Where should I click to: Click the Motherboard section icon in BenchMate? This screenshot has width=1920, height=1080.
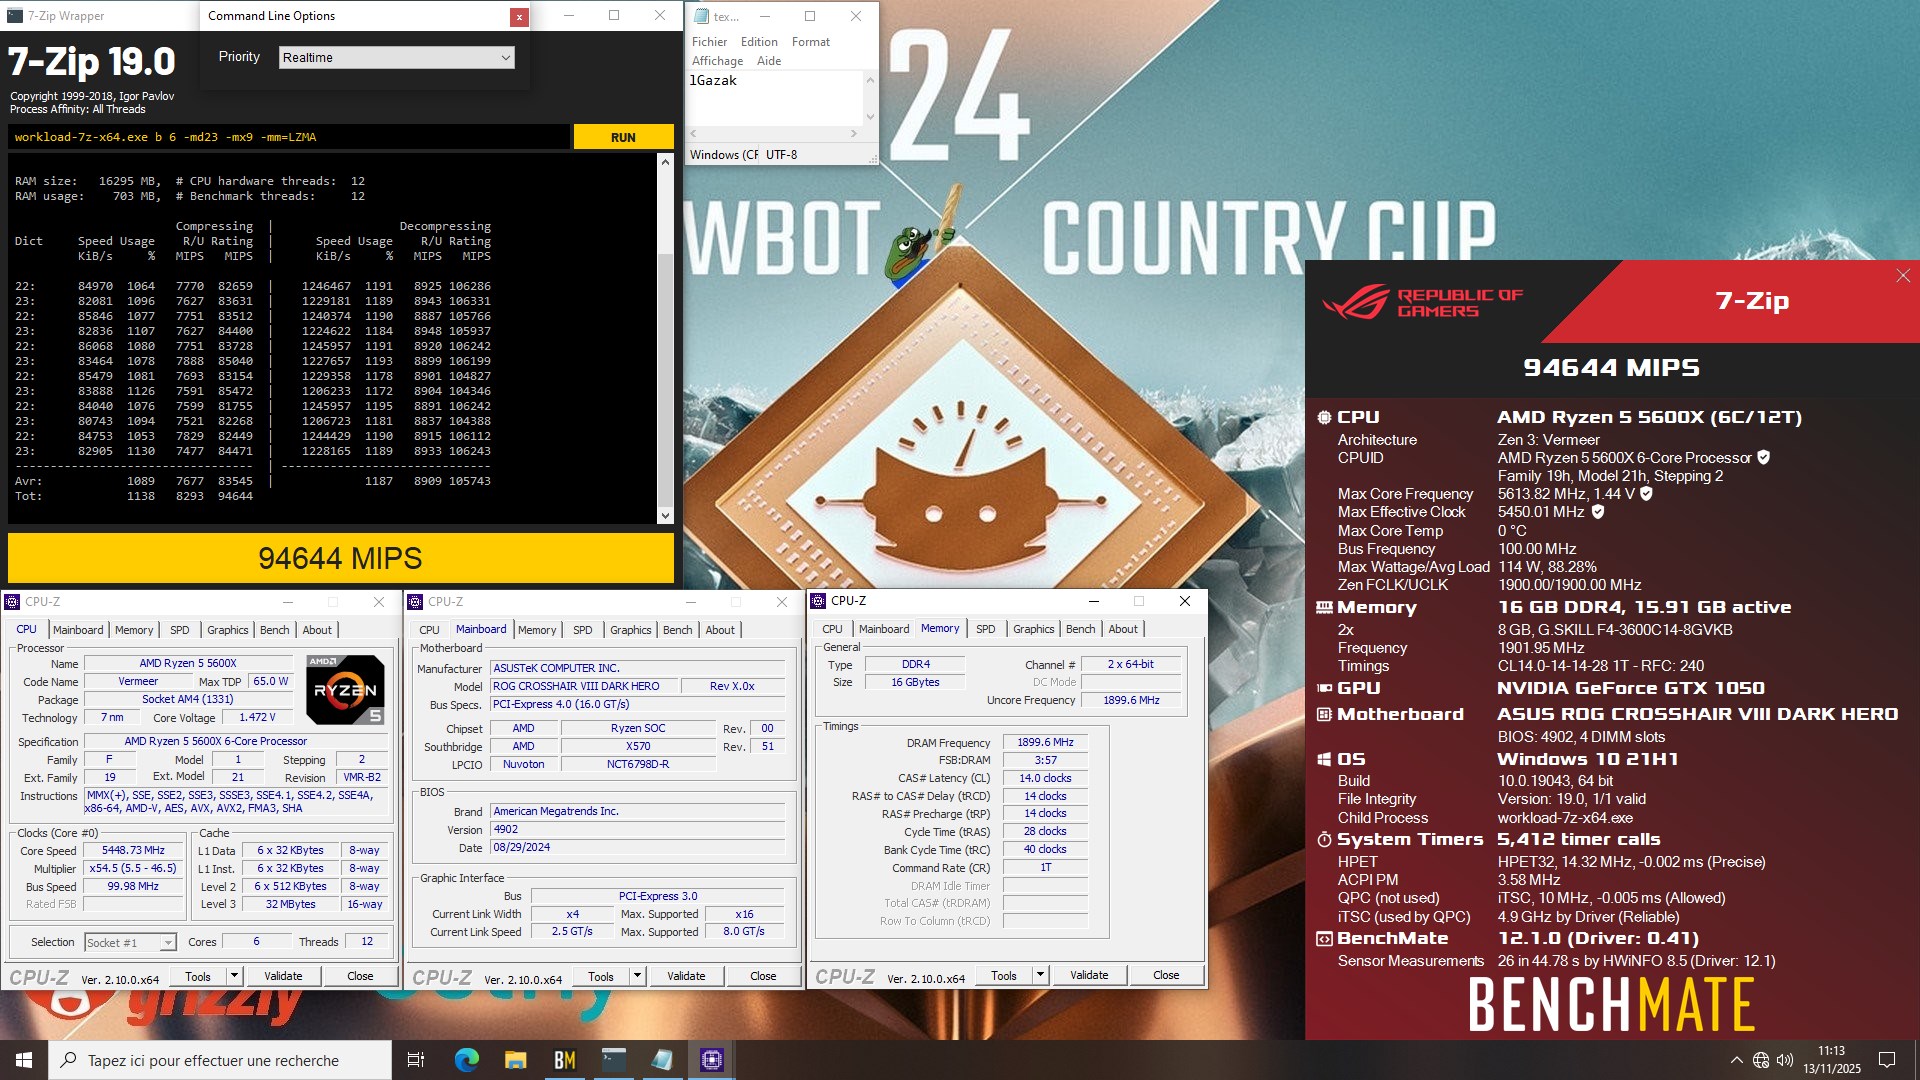point(1324,714)
